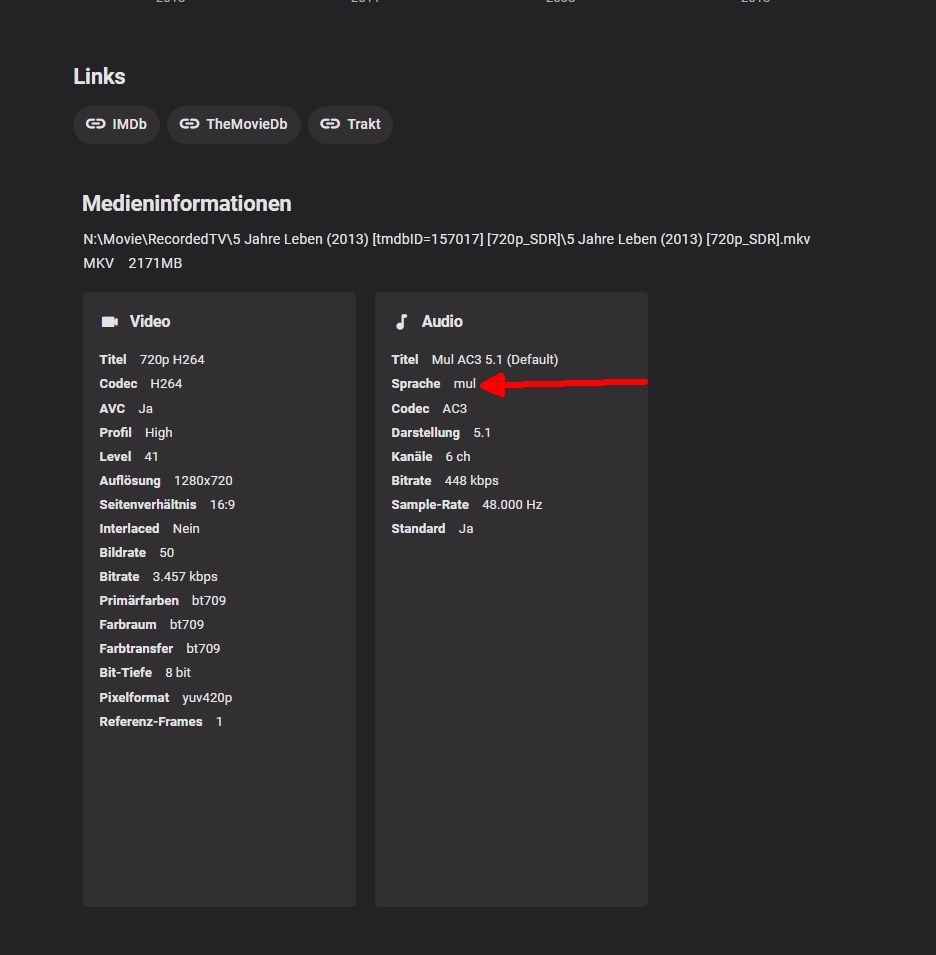936x955 pixels.
Task: Click the music note Audio icon
Action: point(402,322)
